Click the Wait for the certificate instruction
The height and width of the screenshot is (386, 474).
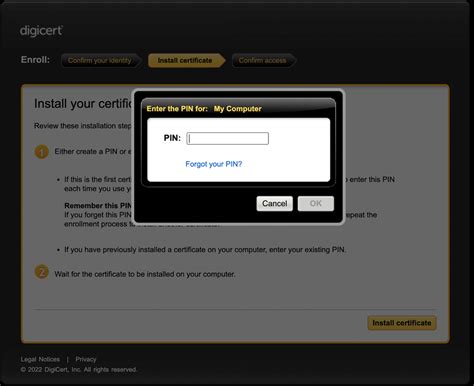(x=145, y=274)
